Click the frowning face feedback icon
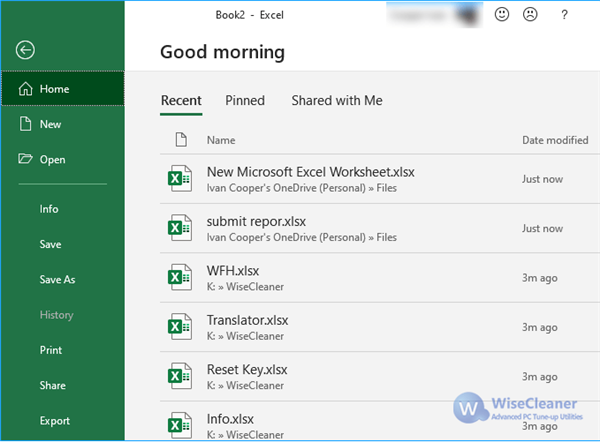Image resolution: width=600 pixels, height=442 pixels. point(530,15)
